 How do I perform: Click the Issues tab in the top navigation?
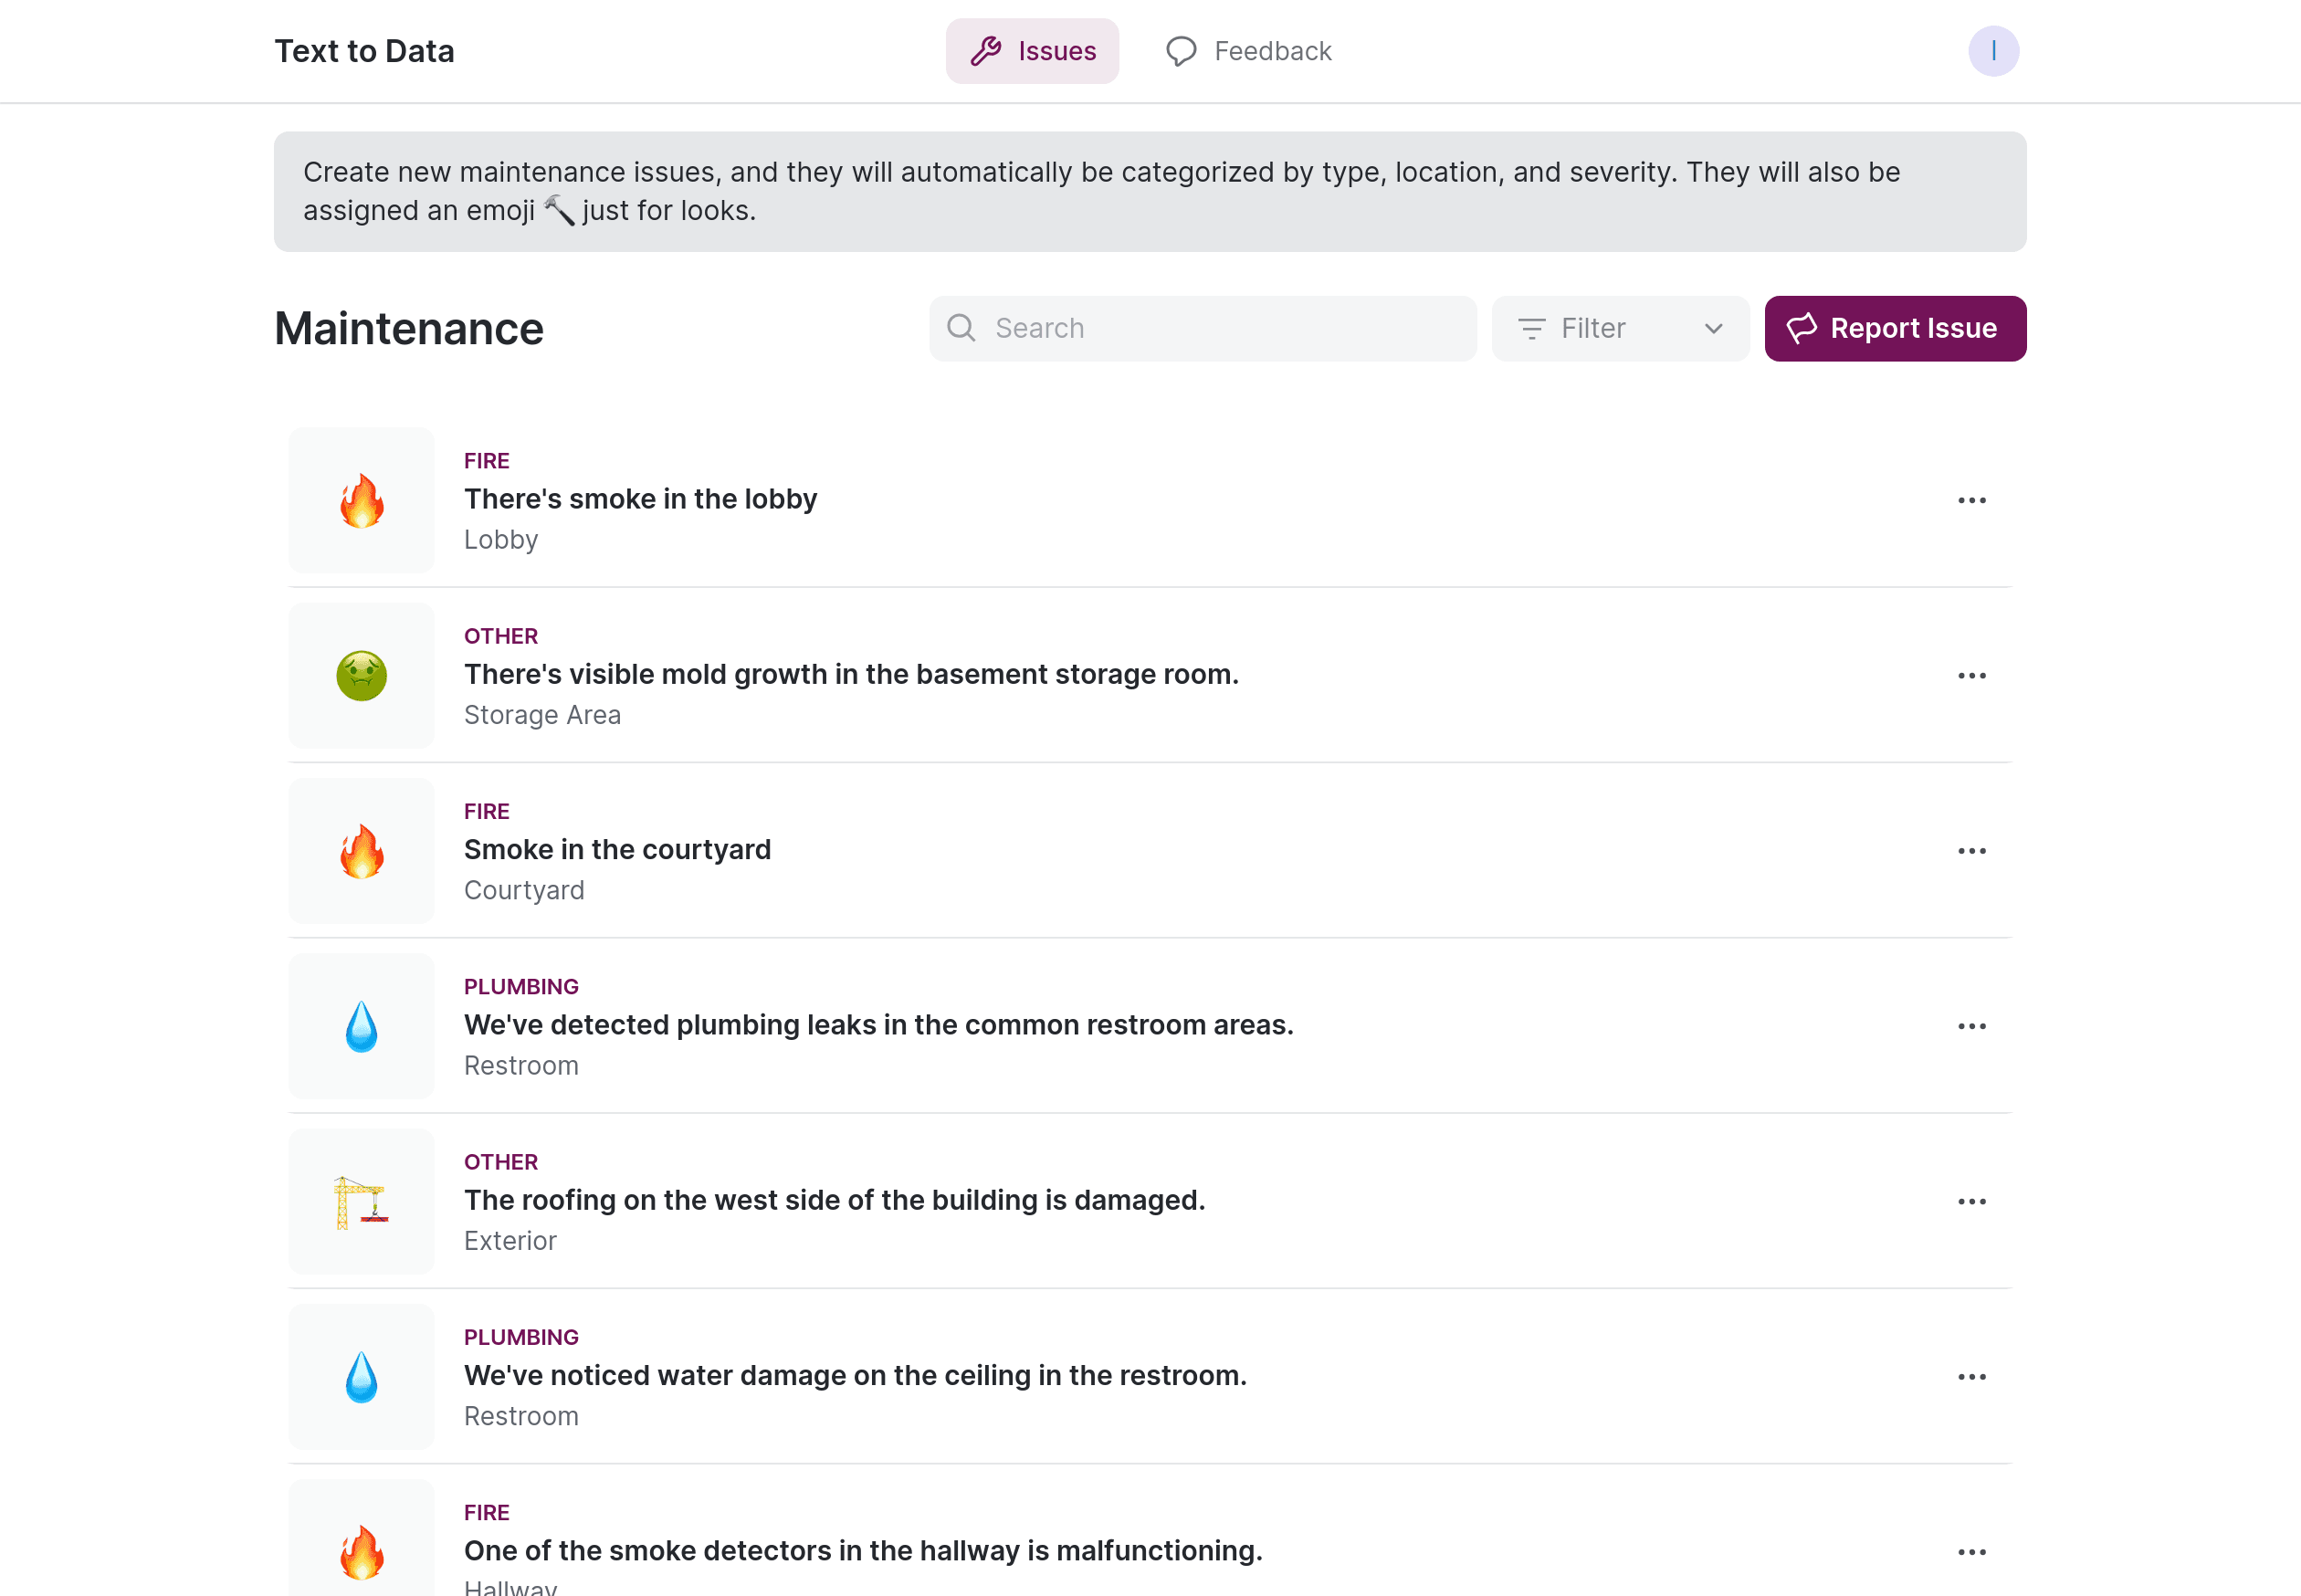coord(1032,51)
